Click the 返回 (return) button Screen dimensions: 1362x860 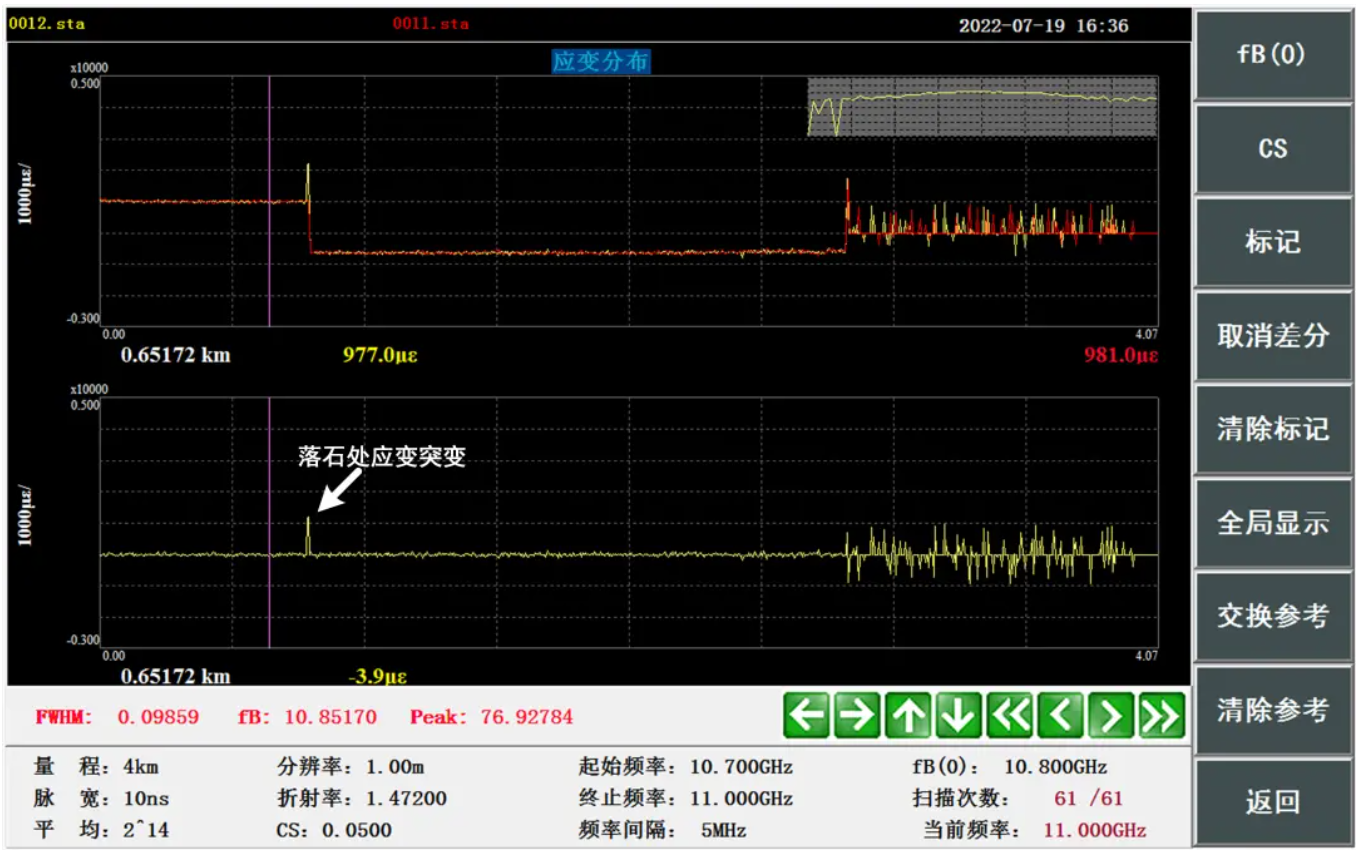tap(1272, 802)
